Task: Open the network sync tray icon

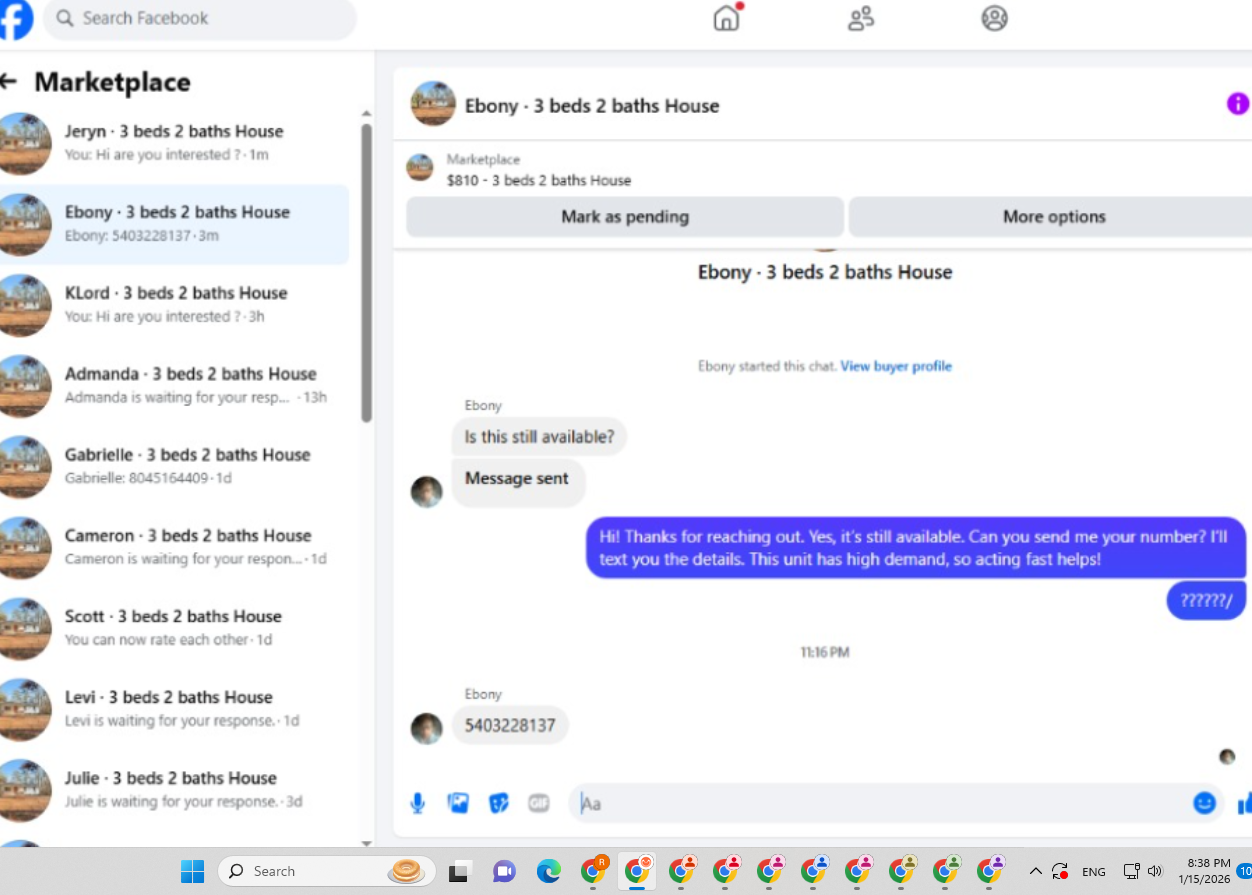Action: click(1061, 871)
